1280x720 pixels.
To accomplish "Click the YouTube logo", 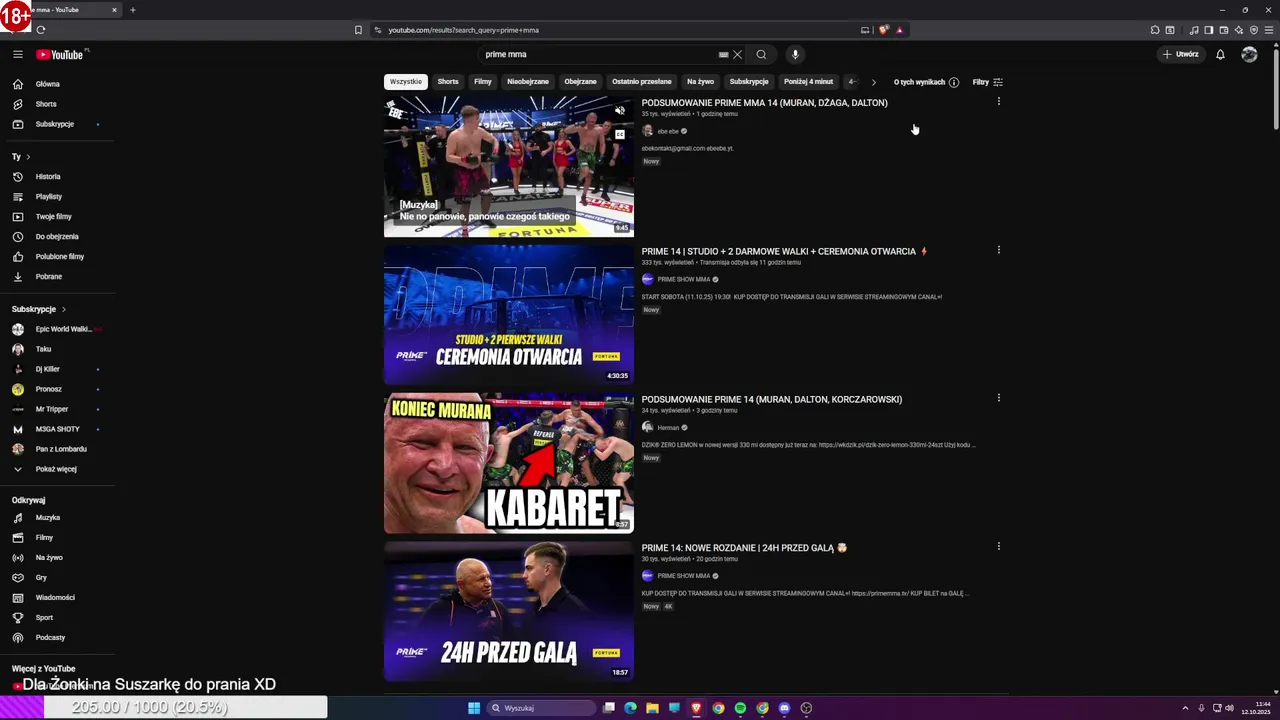I will point(60,55).
